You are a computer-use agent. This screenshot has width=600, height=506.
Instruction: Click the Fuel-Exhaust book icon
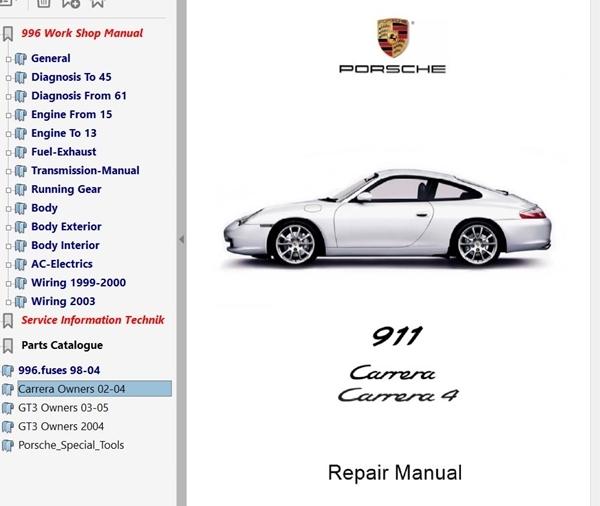[x=21, y=152]
